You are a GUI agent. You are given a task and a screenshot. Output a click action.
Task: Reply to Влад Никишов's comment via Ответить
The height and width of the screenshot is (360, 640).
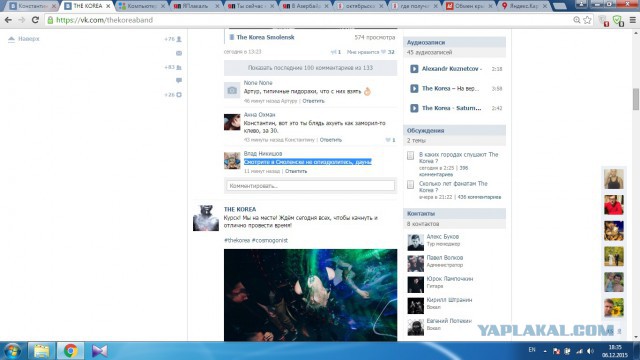(296, 171)
